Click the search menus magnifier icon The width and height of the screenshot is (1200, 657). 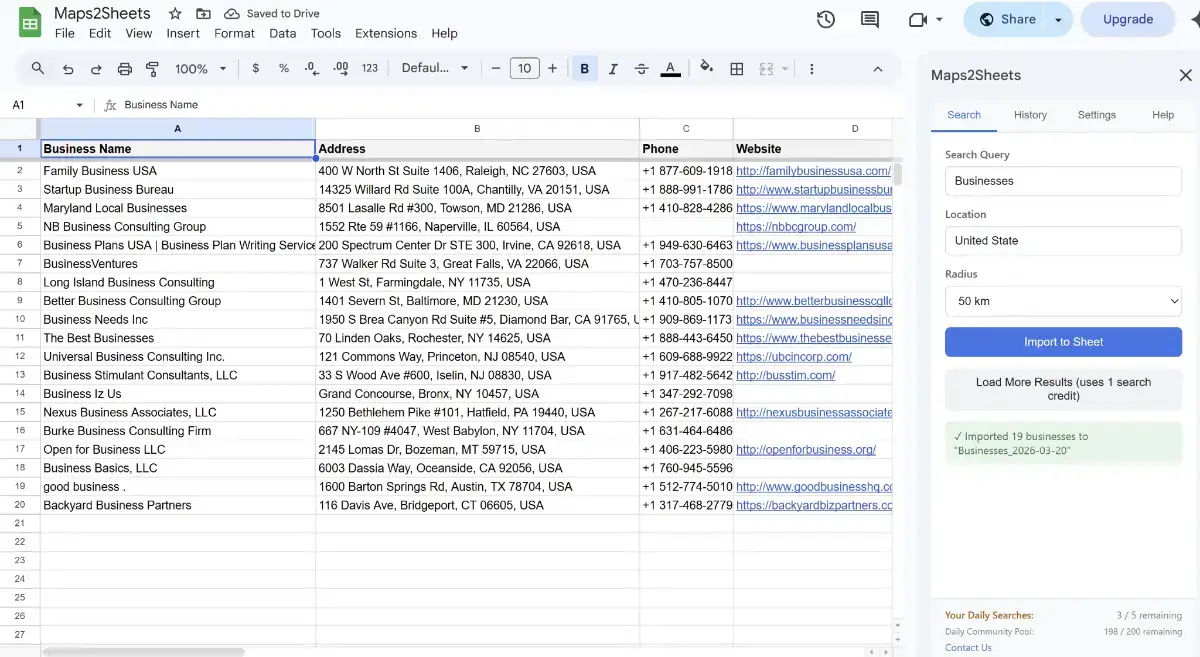(x=38, y=69)
